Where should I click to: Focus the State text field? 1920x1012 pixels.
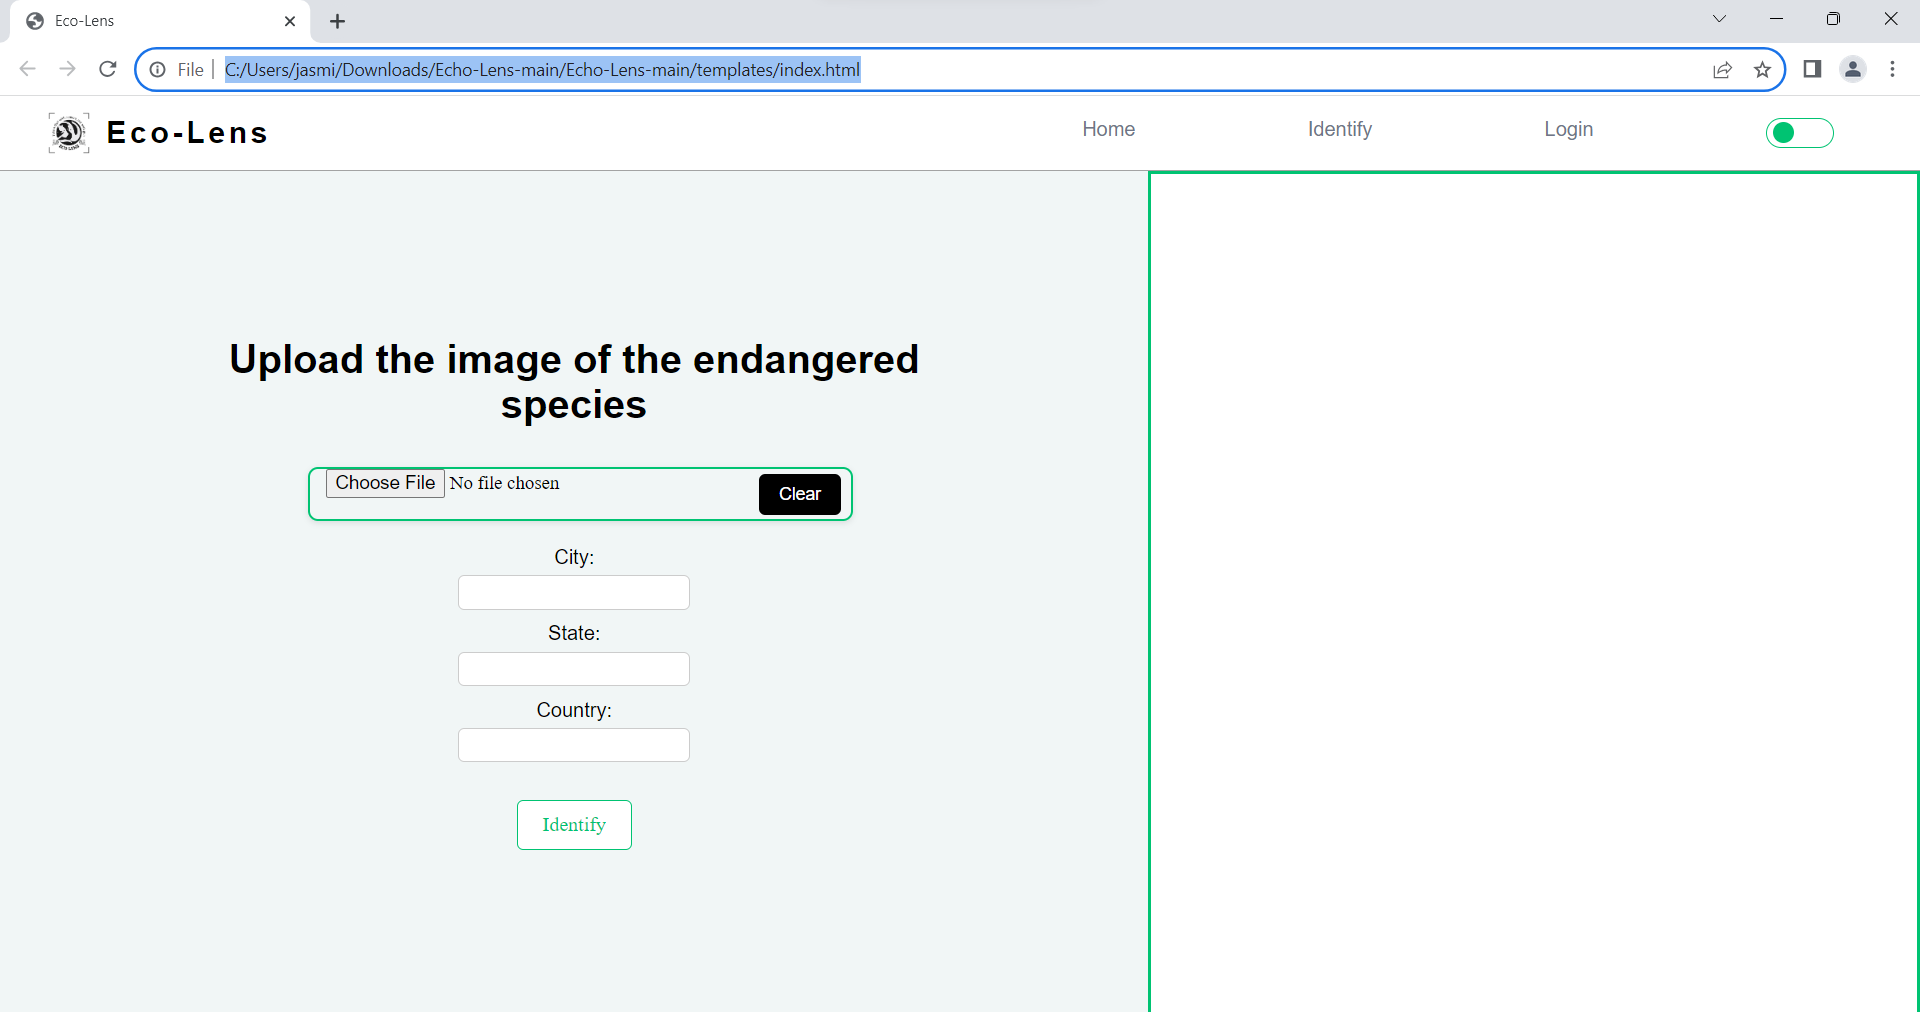[x=574, y=669]
